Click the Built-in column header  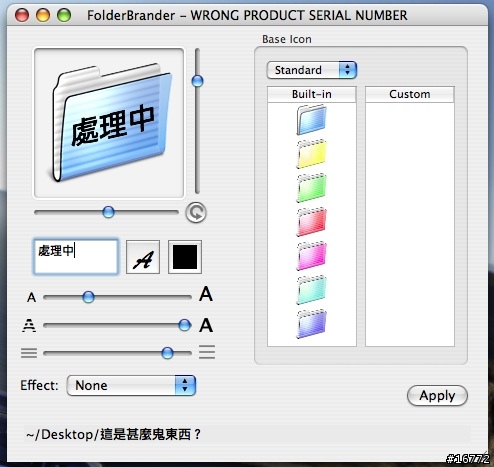coord(312,94)
